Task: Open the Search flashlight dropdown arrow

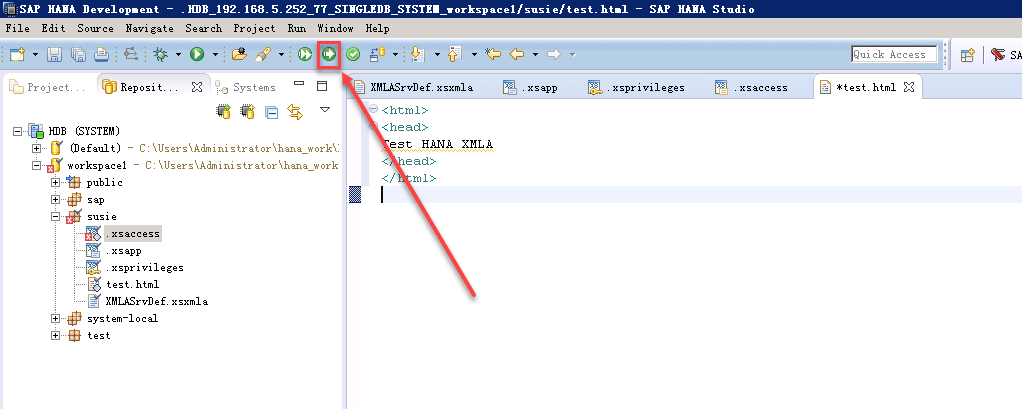Action: tap(281, 55)
